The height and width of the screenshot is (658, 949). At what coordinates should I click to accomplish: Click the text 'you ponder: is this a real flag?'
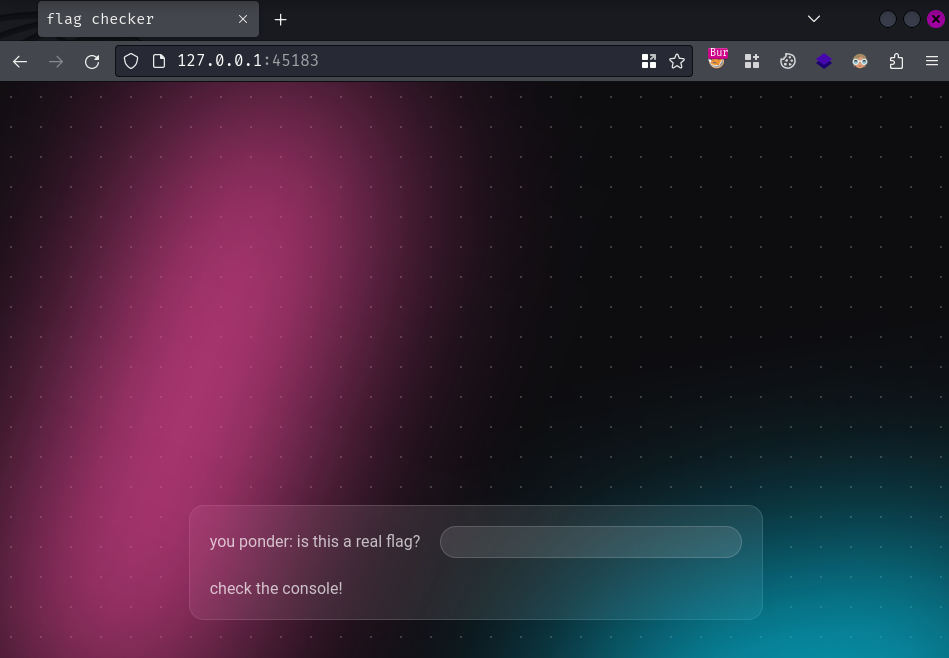[315, 541]
